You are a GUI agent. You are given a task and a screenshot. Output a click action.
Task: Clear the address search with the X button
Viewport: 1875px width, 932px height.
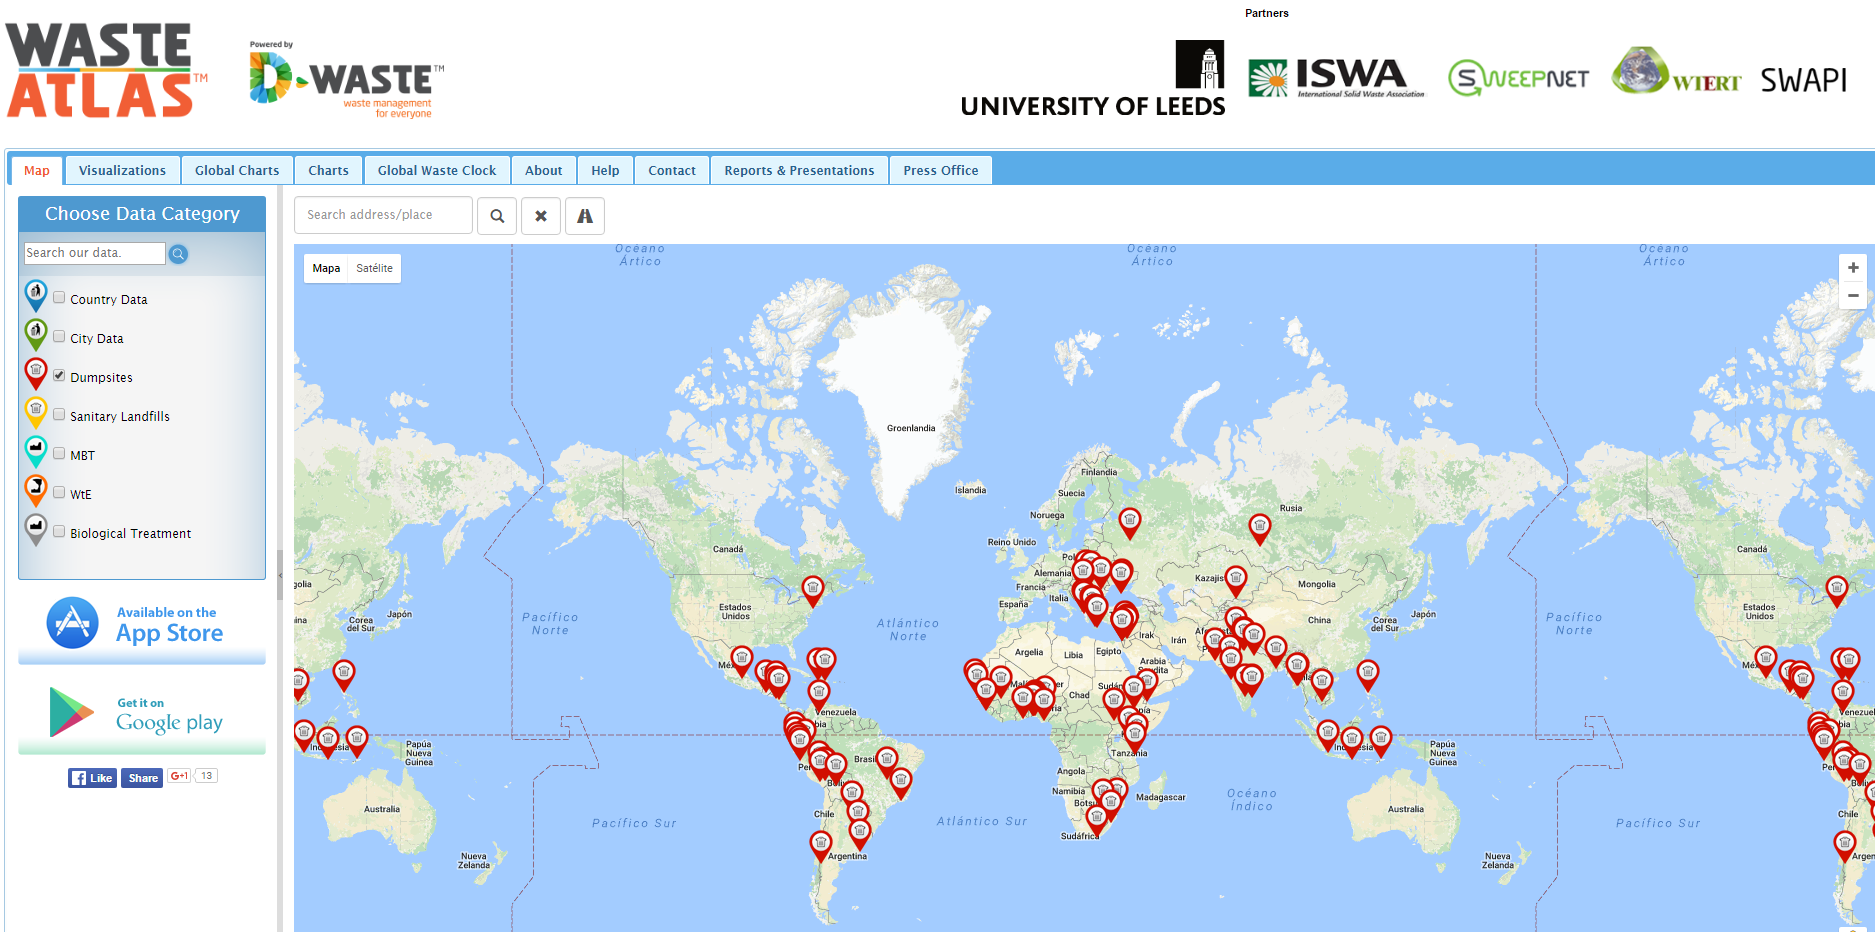pos(541,216)
